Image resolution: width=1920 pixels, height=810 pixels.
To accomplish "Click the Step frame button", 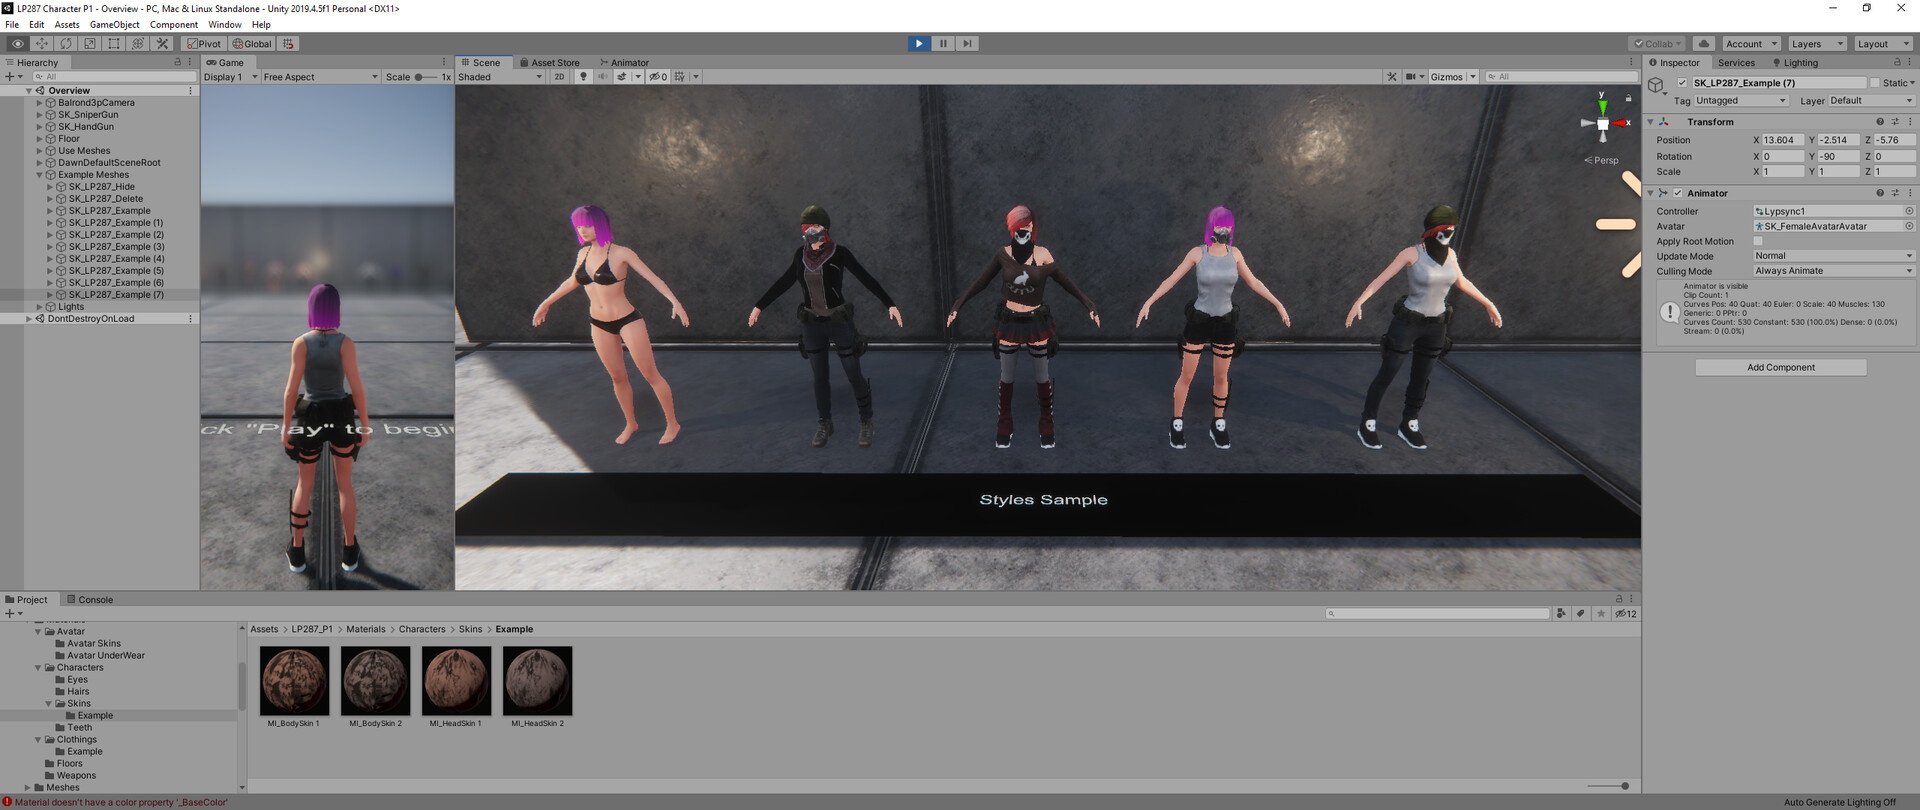I will click(967, 44).
